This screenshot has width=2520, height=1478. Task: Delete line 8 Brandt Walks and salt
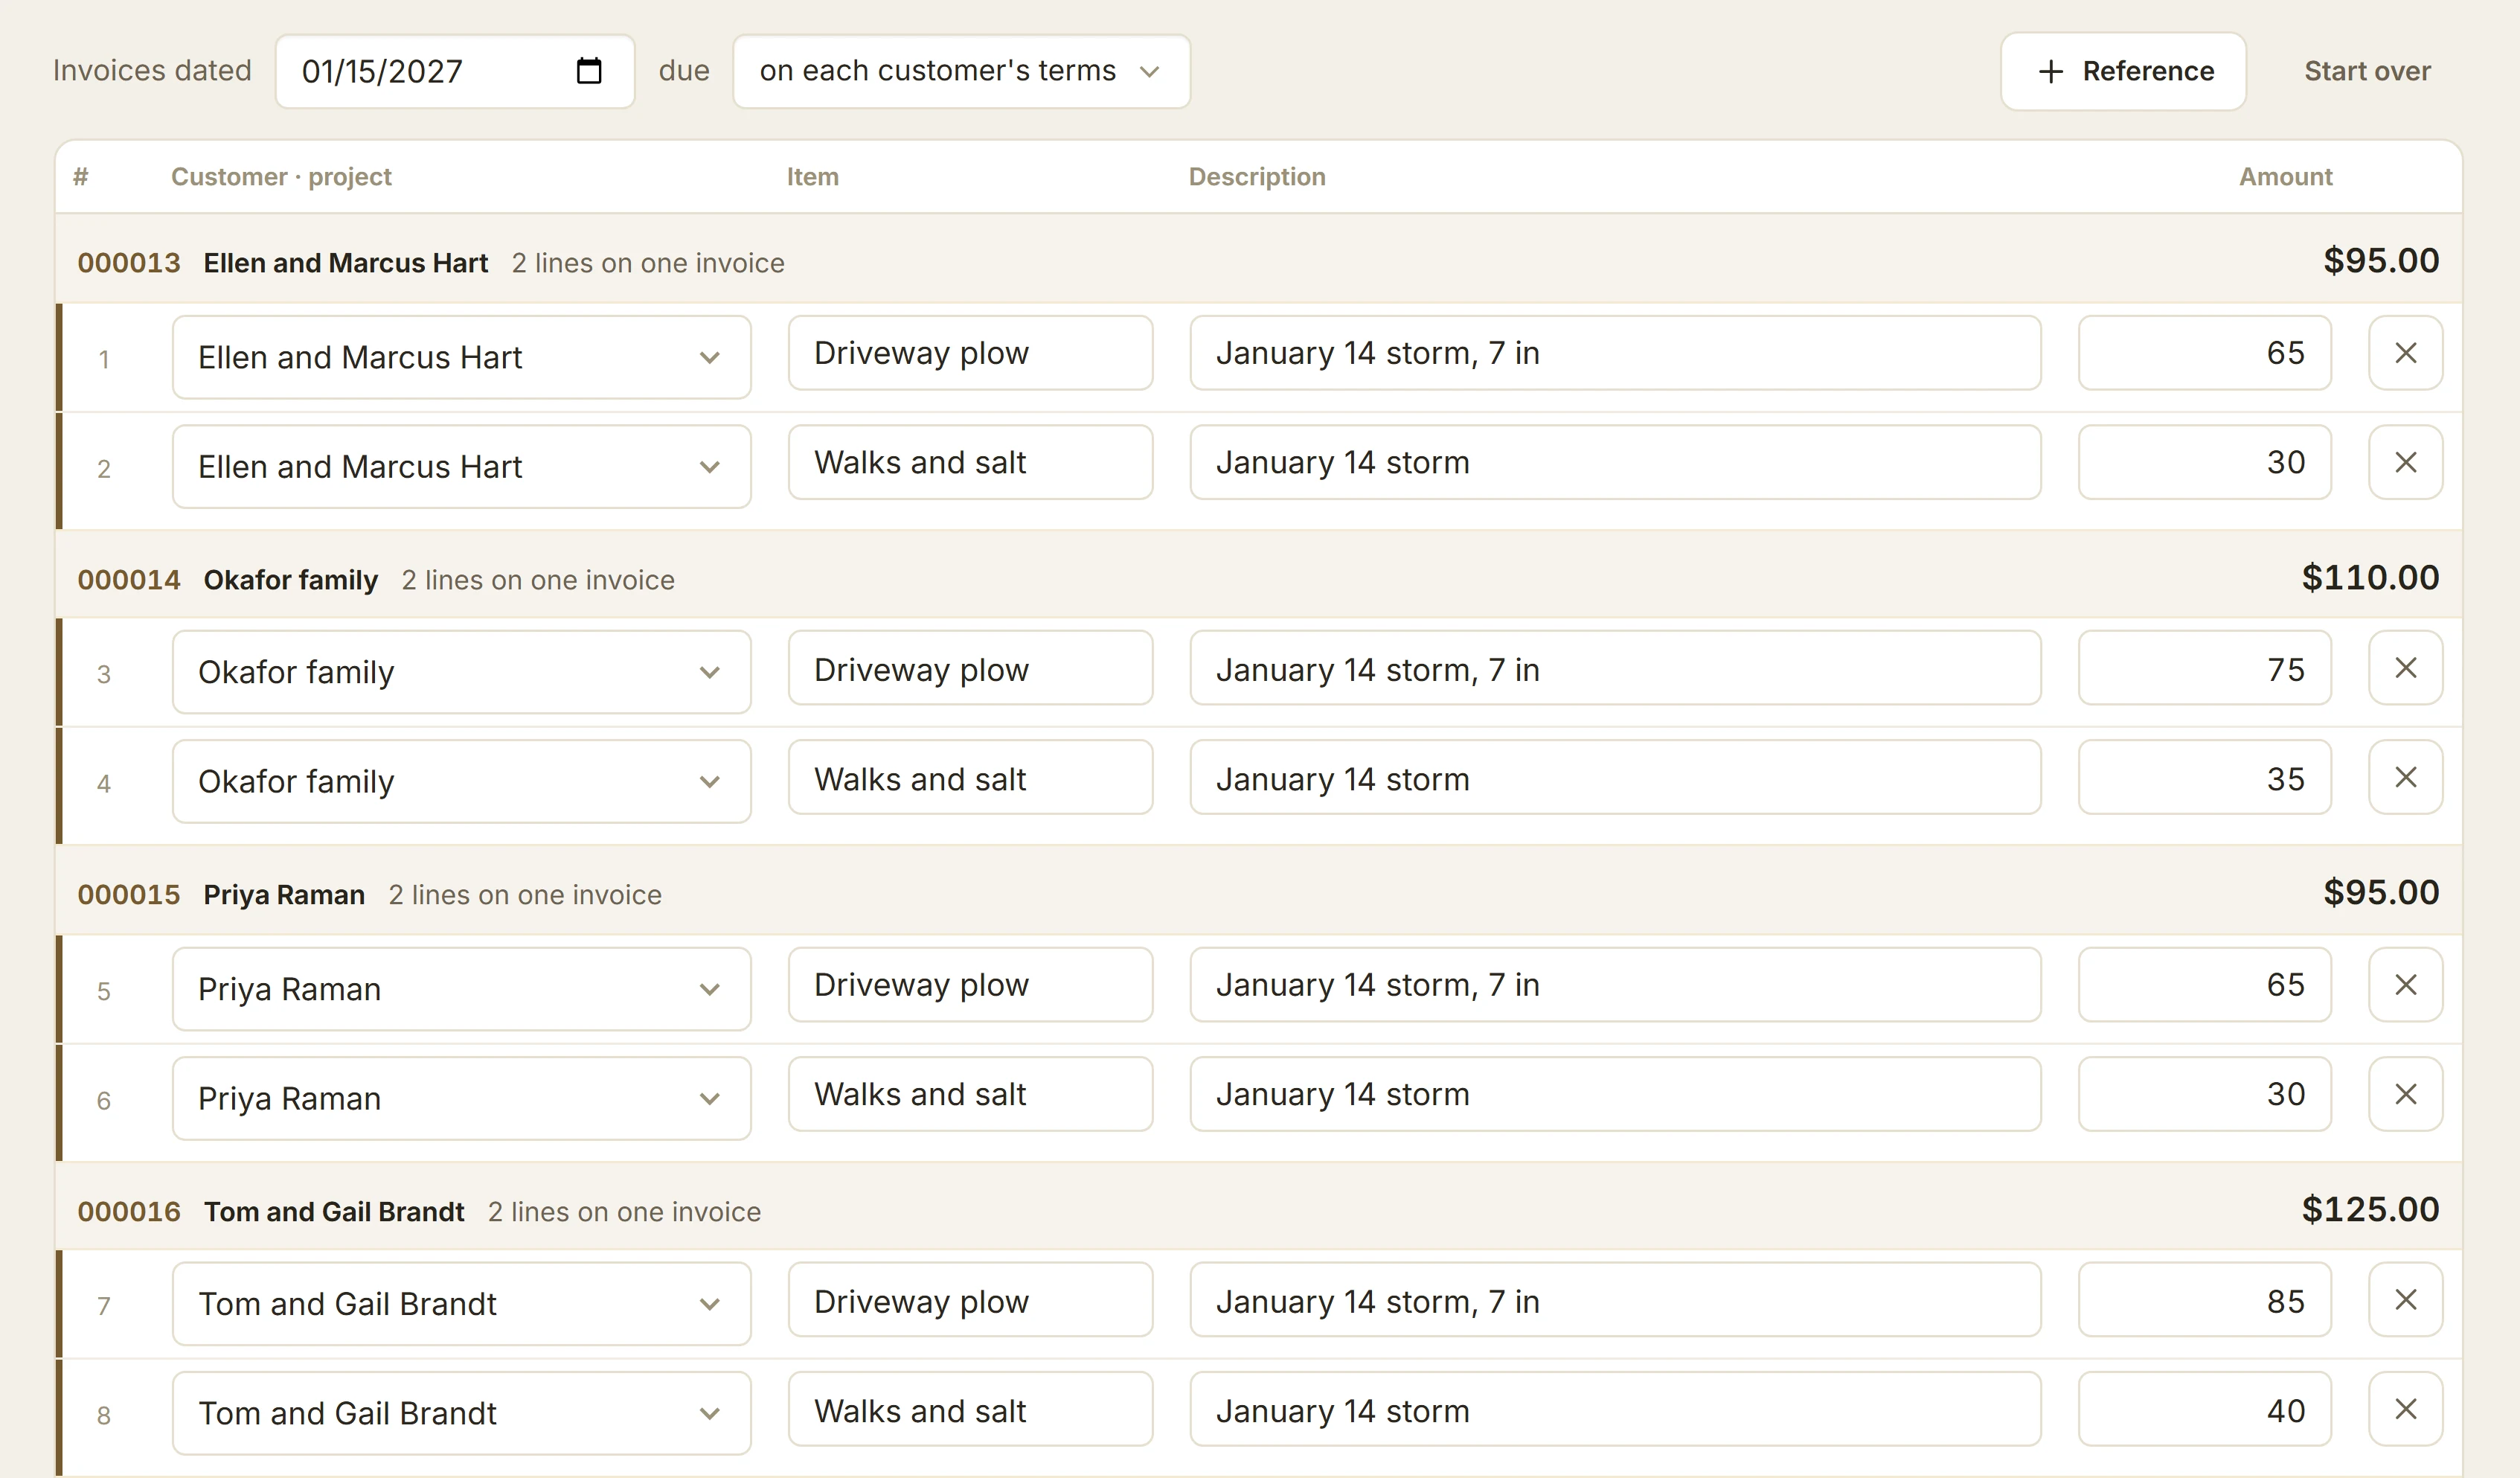point(2405,1409)
